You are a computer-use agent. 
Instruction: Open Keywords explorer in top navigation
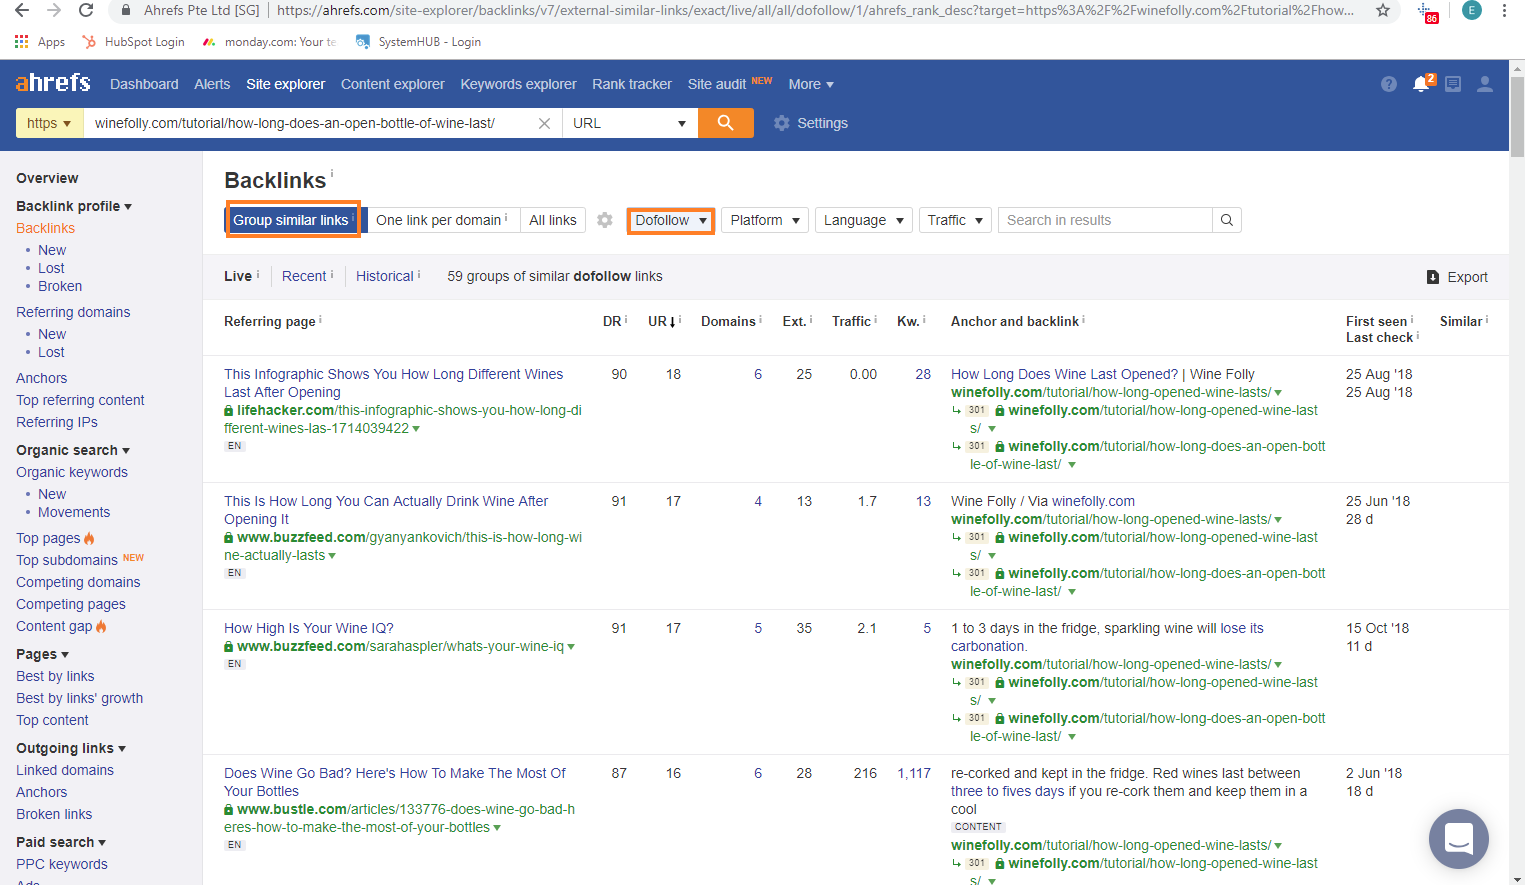click(x=518, y=84)
